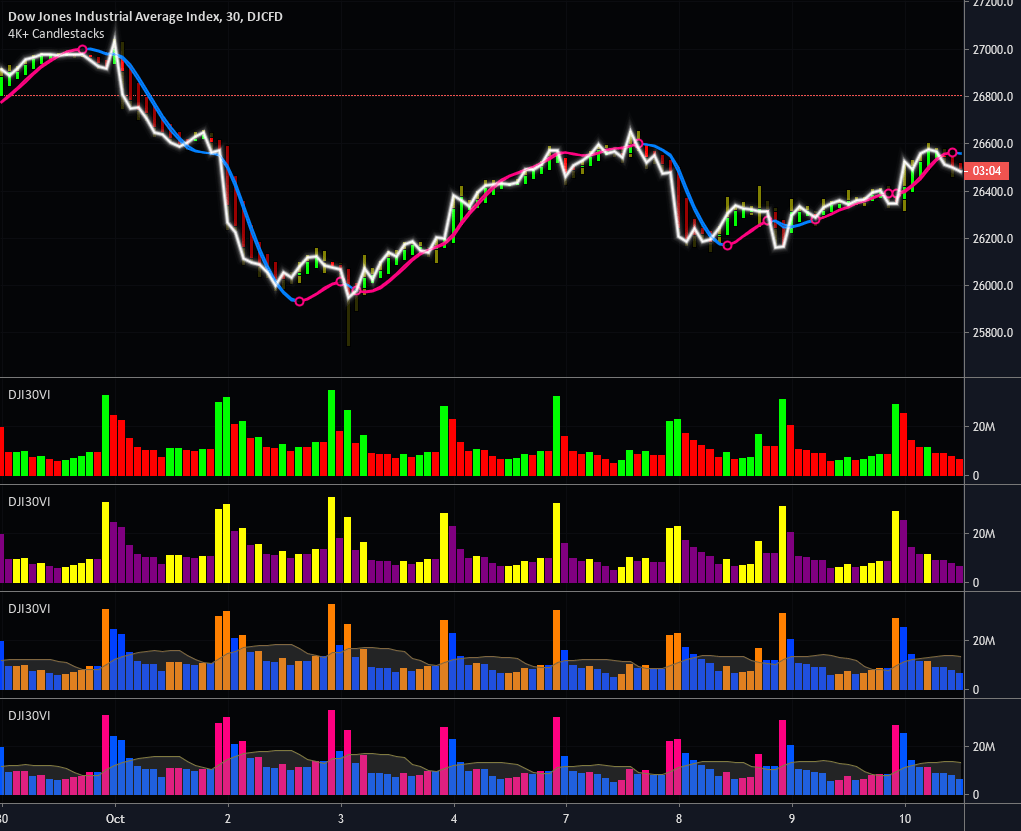Image resolution: width=1021 pixels, height=831 pixels.
Task: Click the red 03:04 countdown price label
Action: point(987,170)
